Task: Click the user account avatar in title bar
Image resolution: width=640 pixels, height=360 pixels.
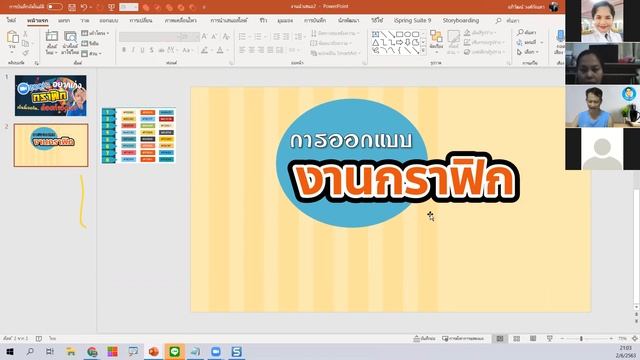Action: click(553, 7)
